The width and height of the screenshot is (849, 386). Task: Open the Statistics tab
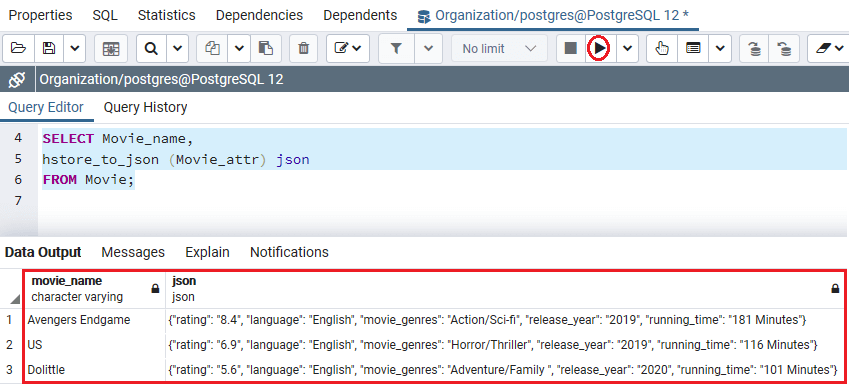(x=167, y=15)
